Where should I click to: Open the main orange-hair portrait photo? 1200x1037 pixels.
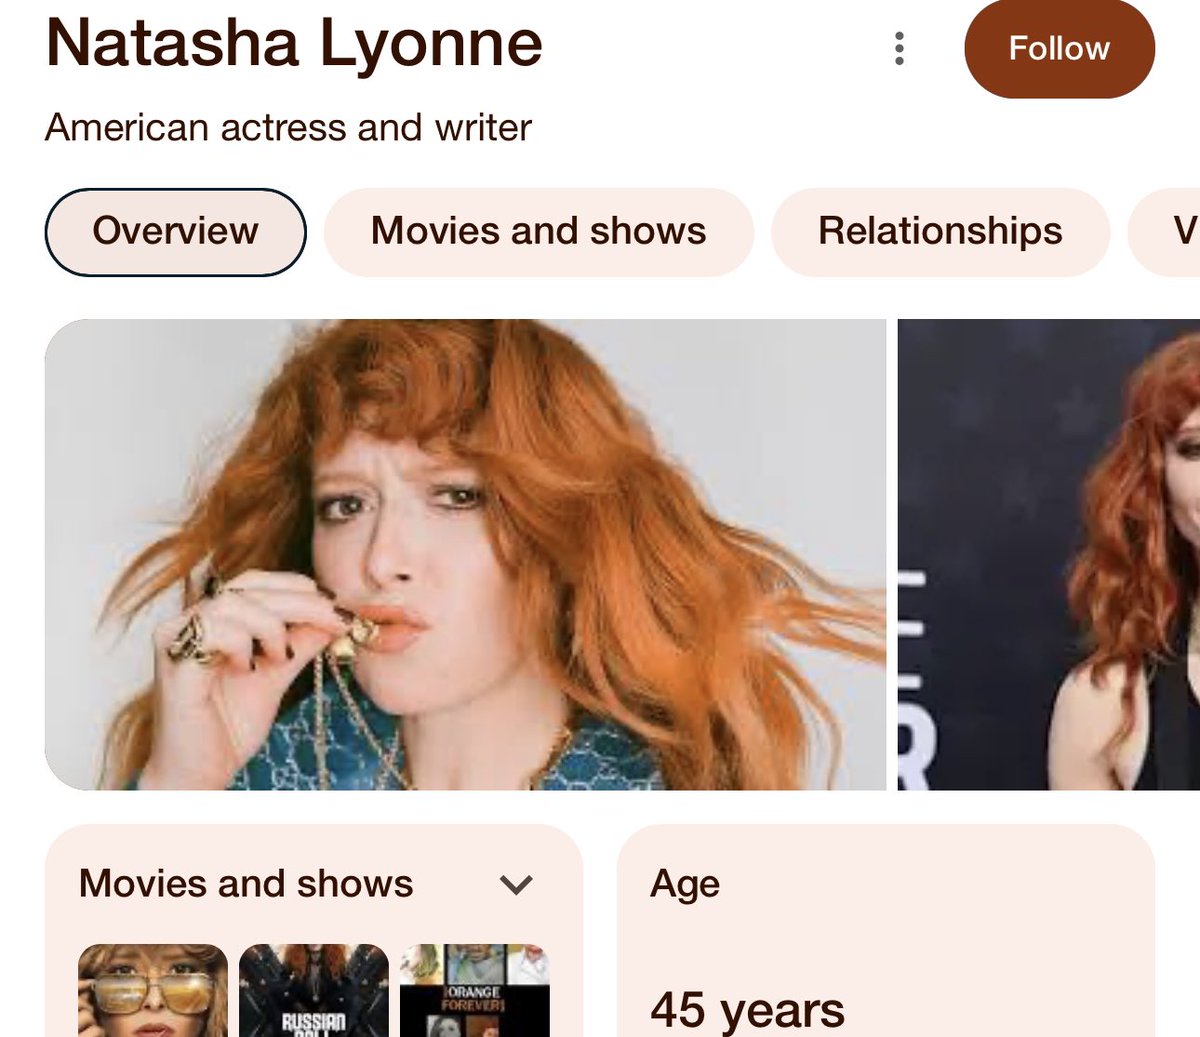click(x=465, y=554)
